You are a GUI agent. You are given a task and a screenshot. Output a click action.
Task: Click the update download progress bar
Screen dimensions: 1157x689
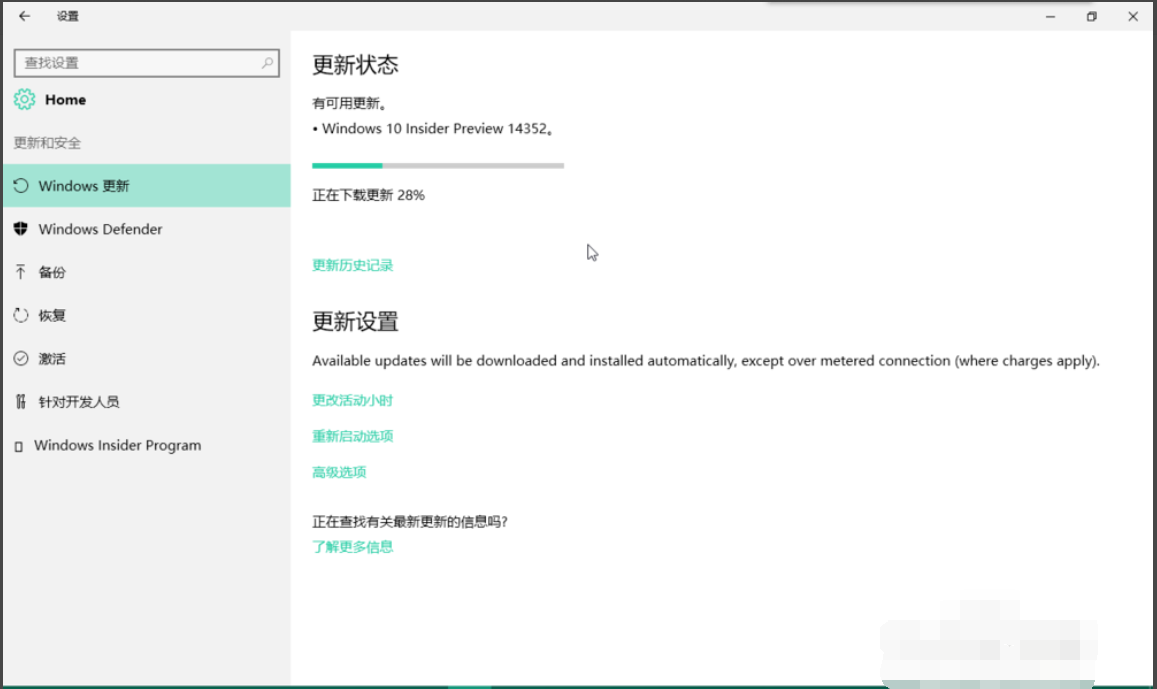pos(438,165)
